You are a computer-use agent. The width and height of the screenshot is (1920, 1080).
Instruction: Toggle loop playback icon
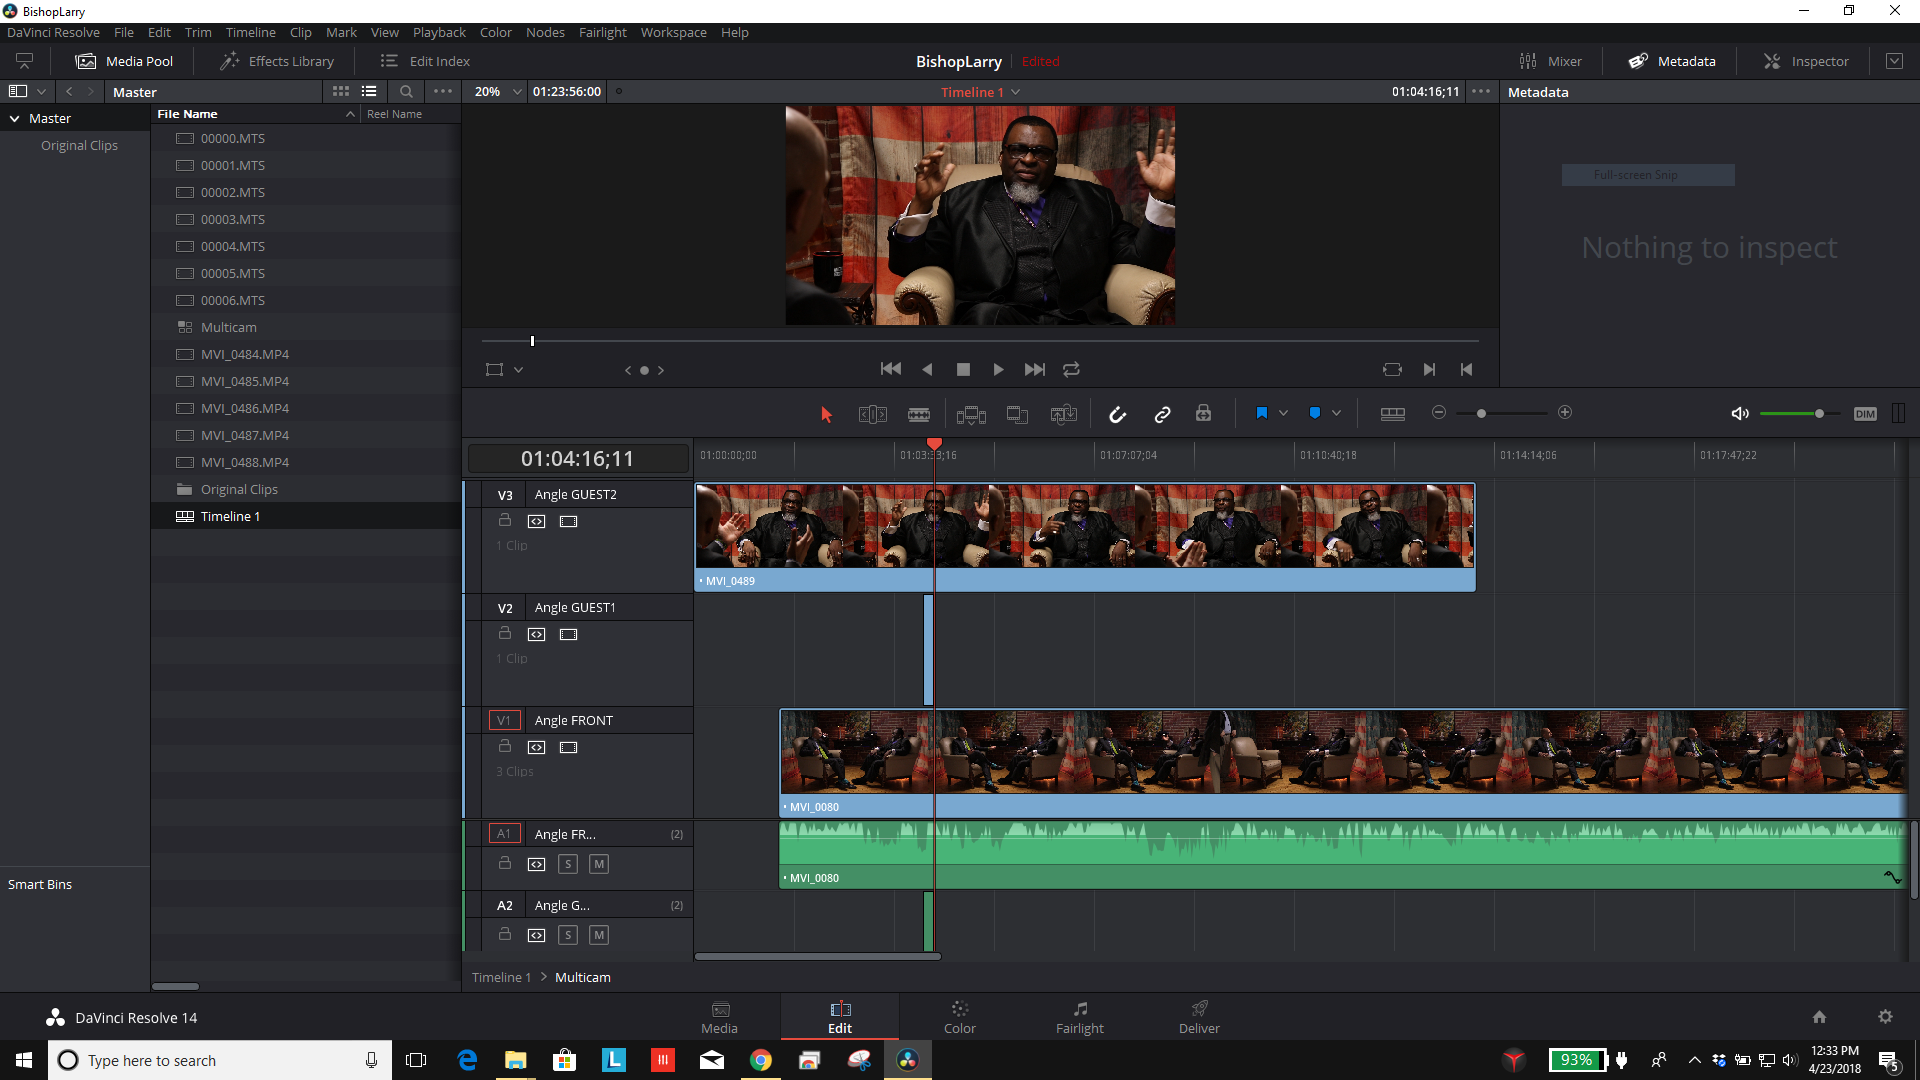tap(1071, 369)
